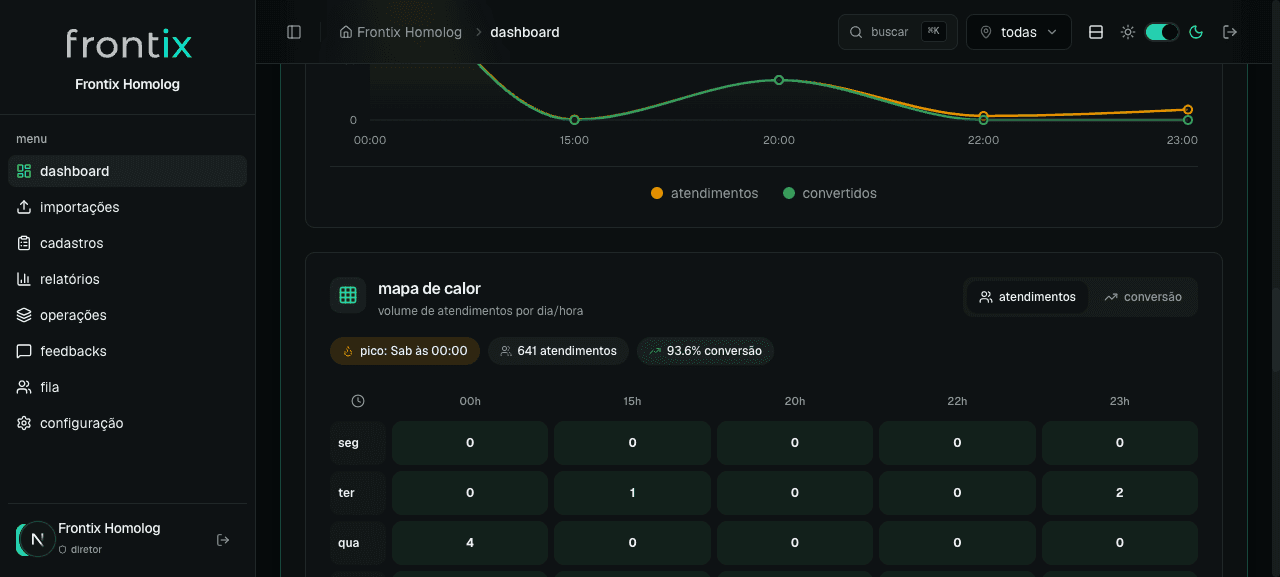1280x577 pixels.
Task: Click the configuração gear icon
Action: 24,423
